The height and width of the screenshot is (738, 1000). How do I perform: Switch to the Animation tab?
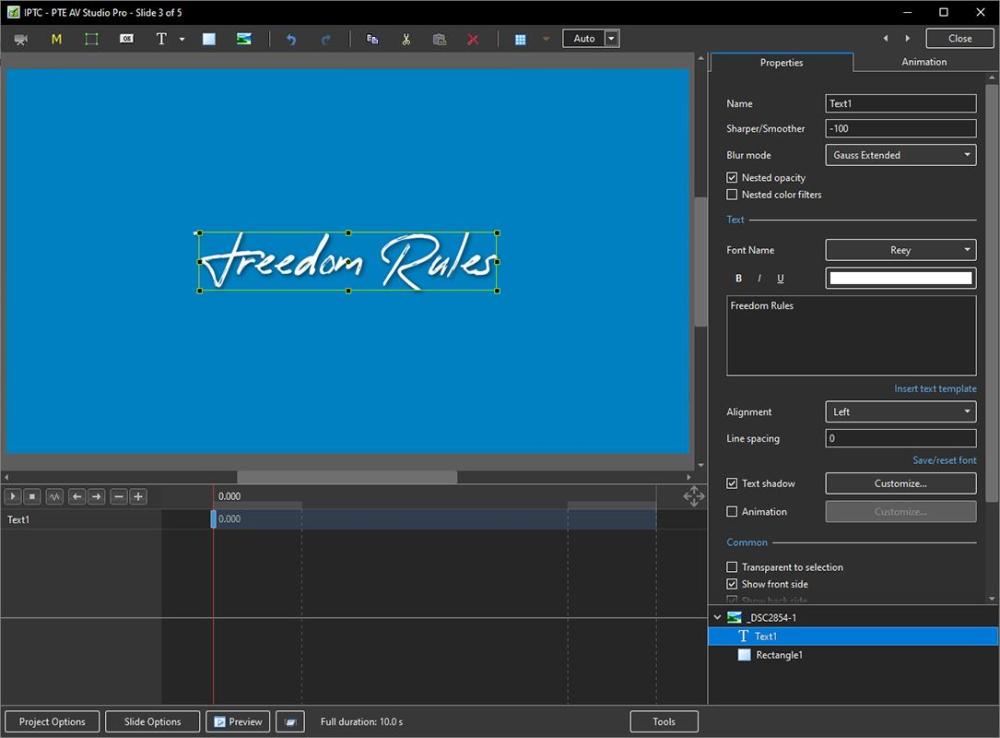click(924, 62)
